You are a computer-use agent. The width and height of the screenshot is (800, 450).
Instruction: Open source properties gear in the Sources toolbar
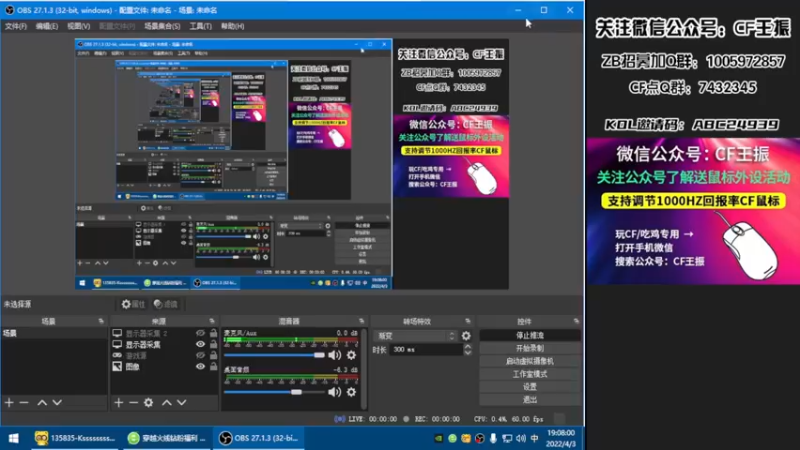tap(148, 403)
